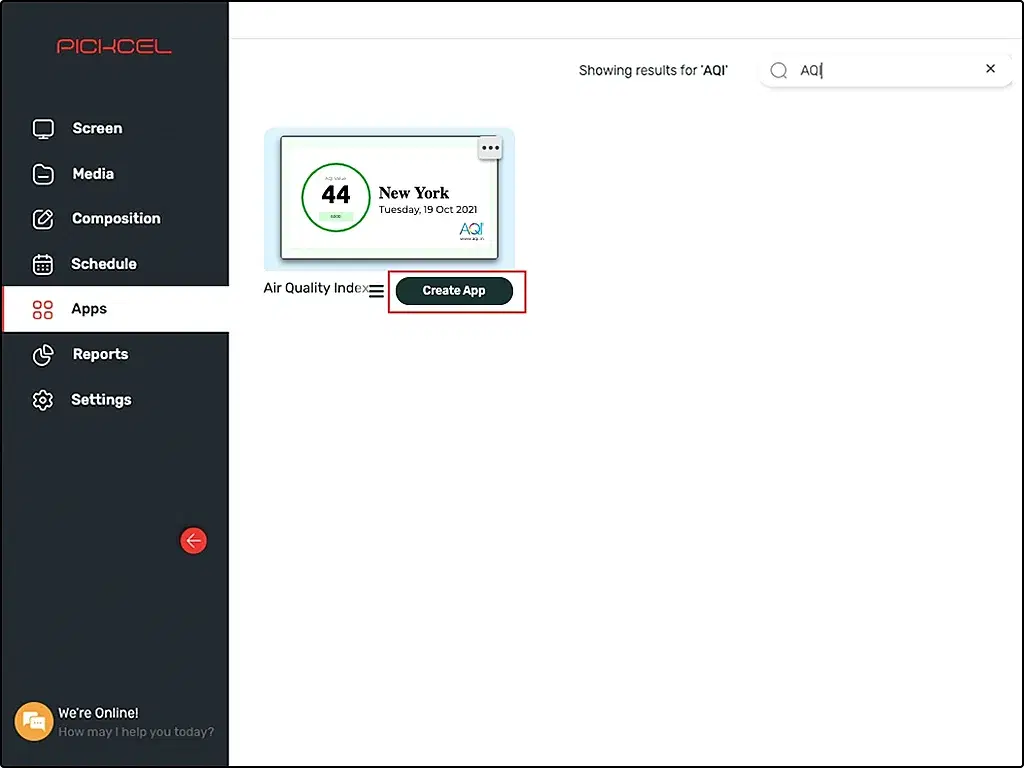This screenshot has width=1024, height=768.
Task: Open the Schedule calendar icon
Action: (42, 263)
